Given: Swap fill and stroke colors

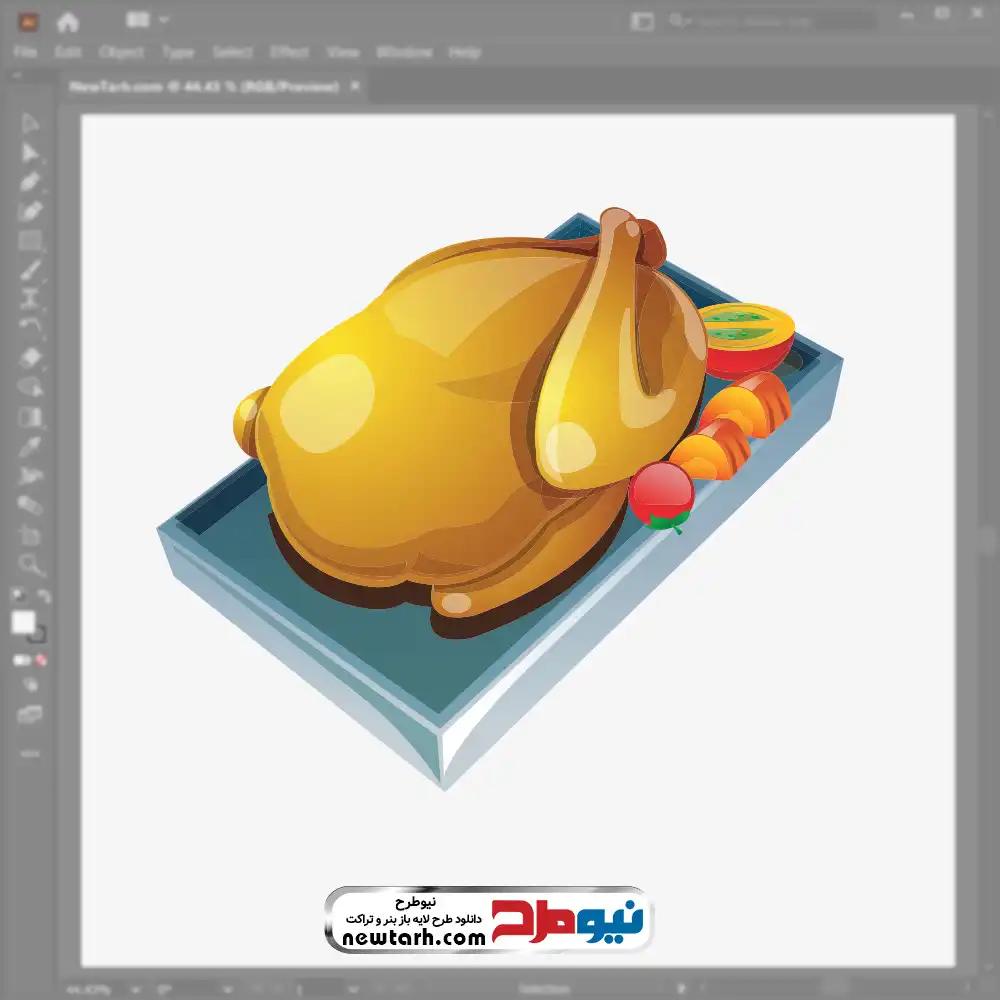Looking at the screenshot, I should [43, 596].
